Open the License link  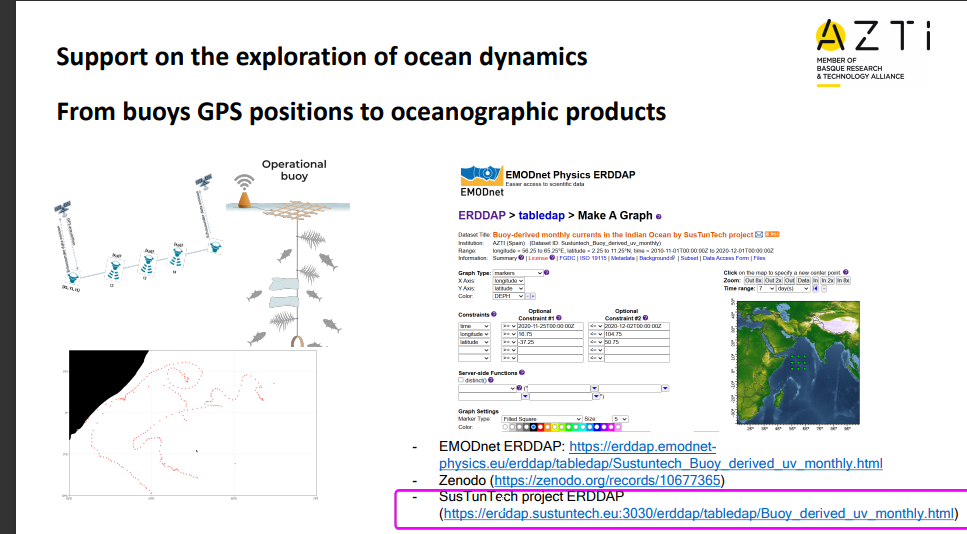pyautogui.click(x=538, y=258)
